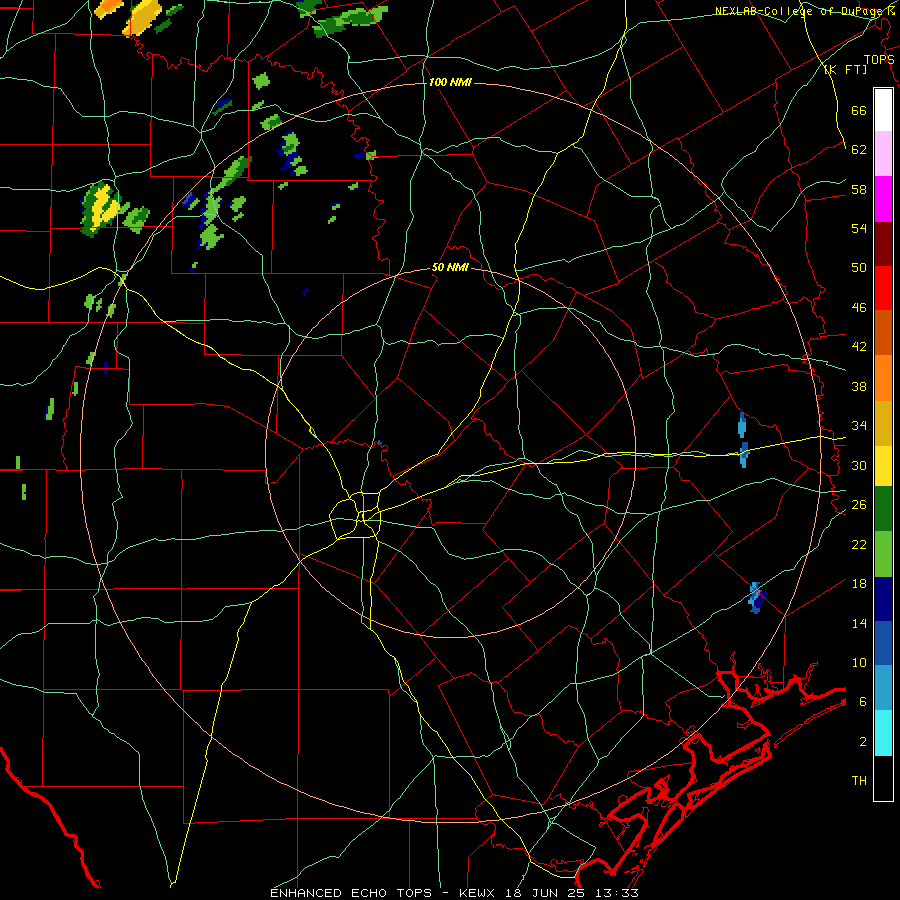The image size is (900, 900).
Task: Click the yellow legend band near 30
Action: [883, 466]
